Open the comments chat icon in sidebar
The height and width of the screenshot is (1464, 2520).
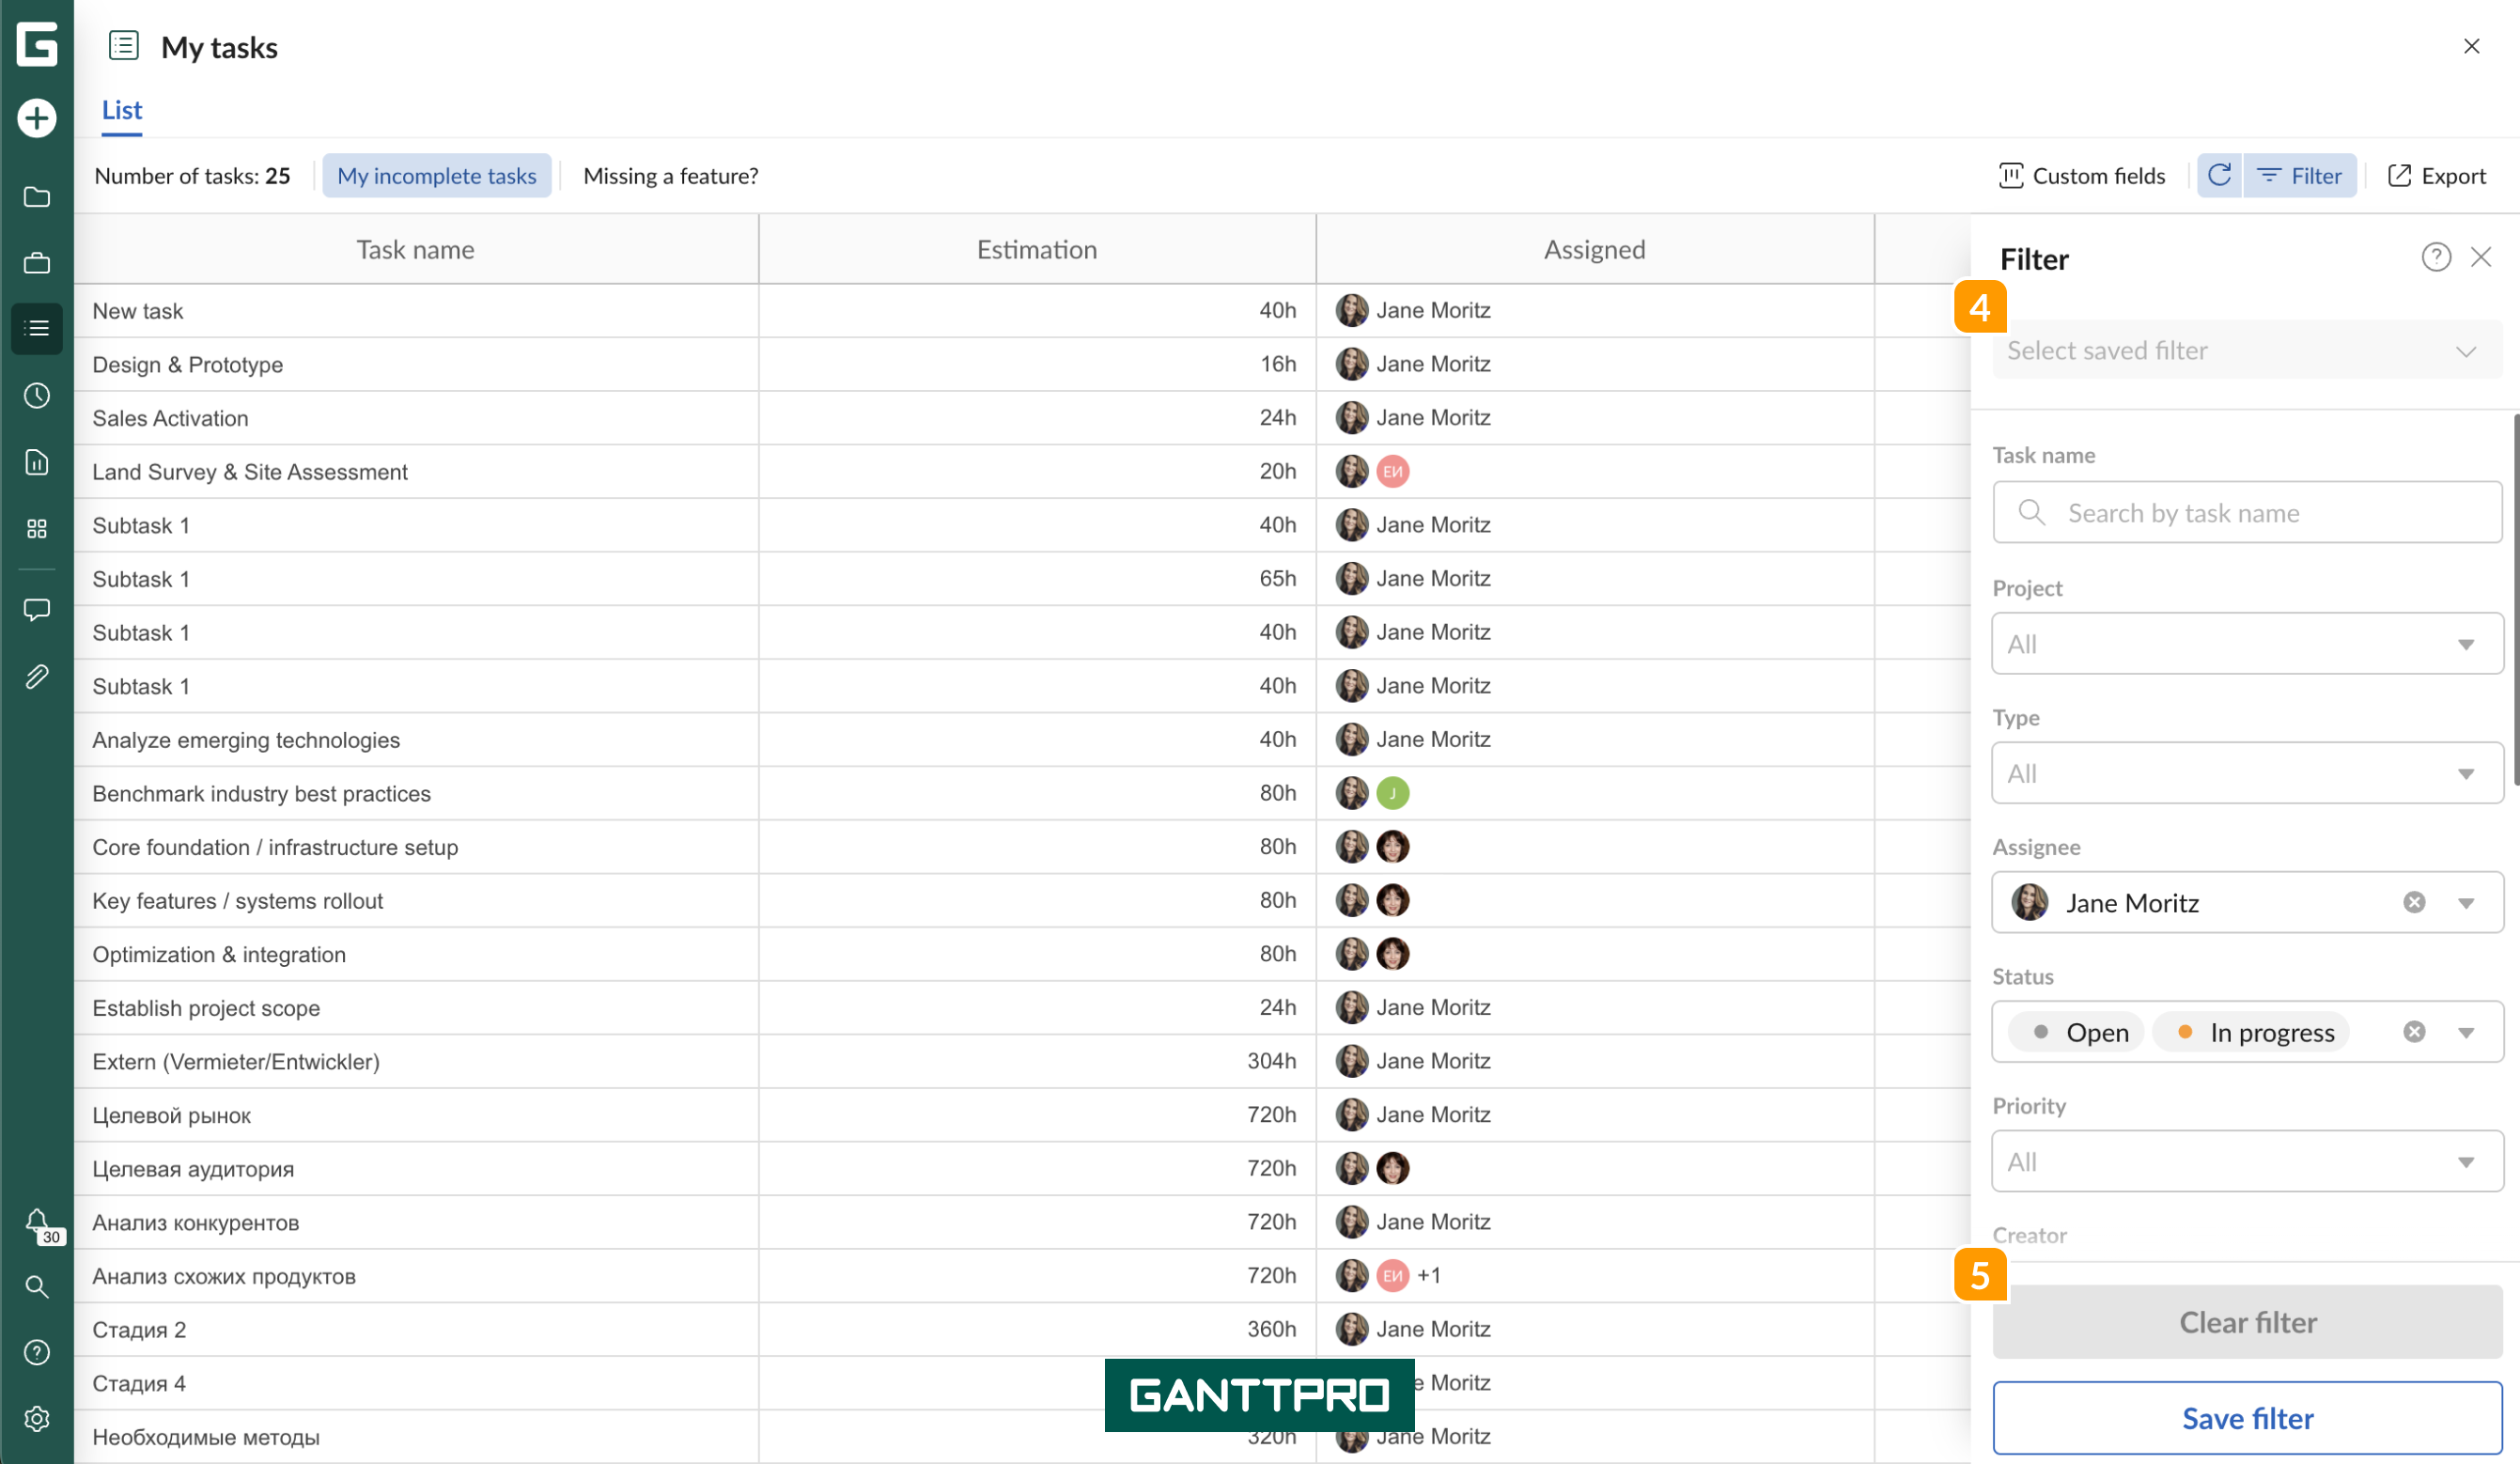(x=37, y=610)
